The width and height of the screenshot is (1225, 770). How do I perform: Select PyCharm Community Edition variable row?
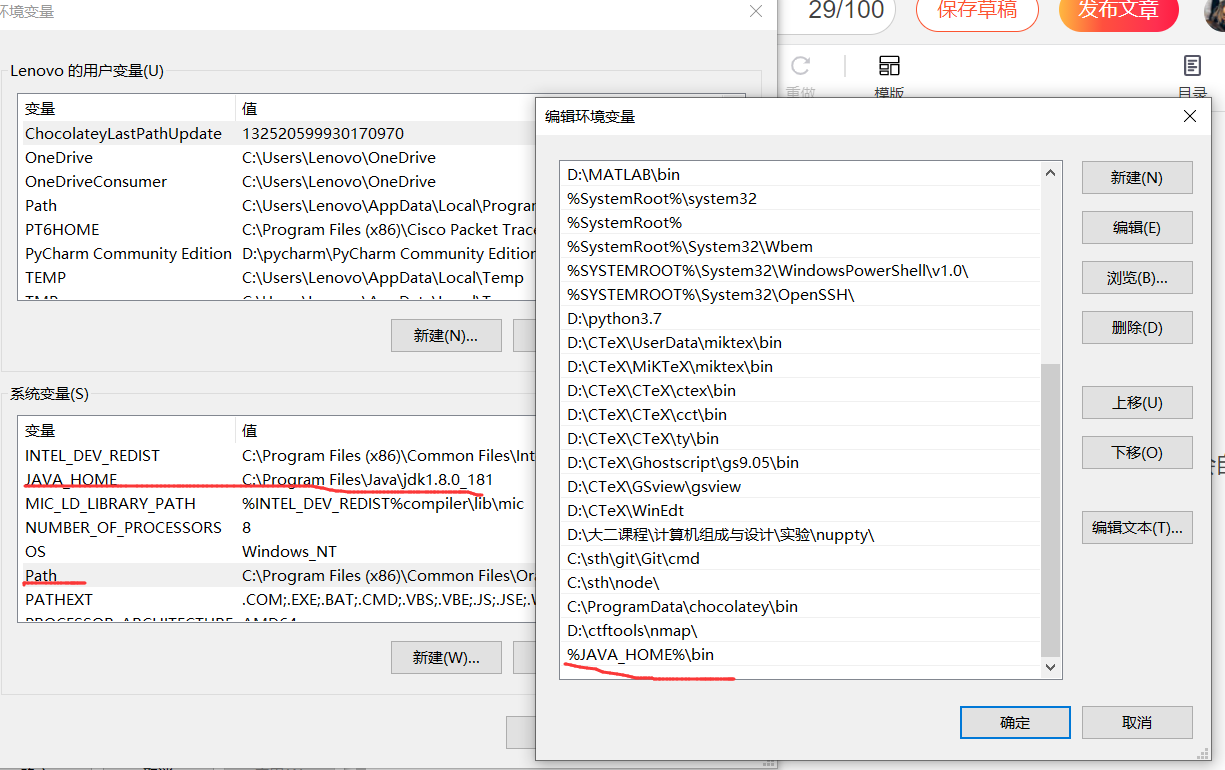click(277, 253)
